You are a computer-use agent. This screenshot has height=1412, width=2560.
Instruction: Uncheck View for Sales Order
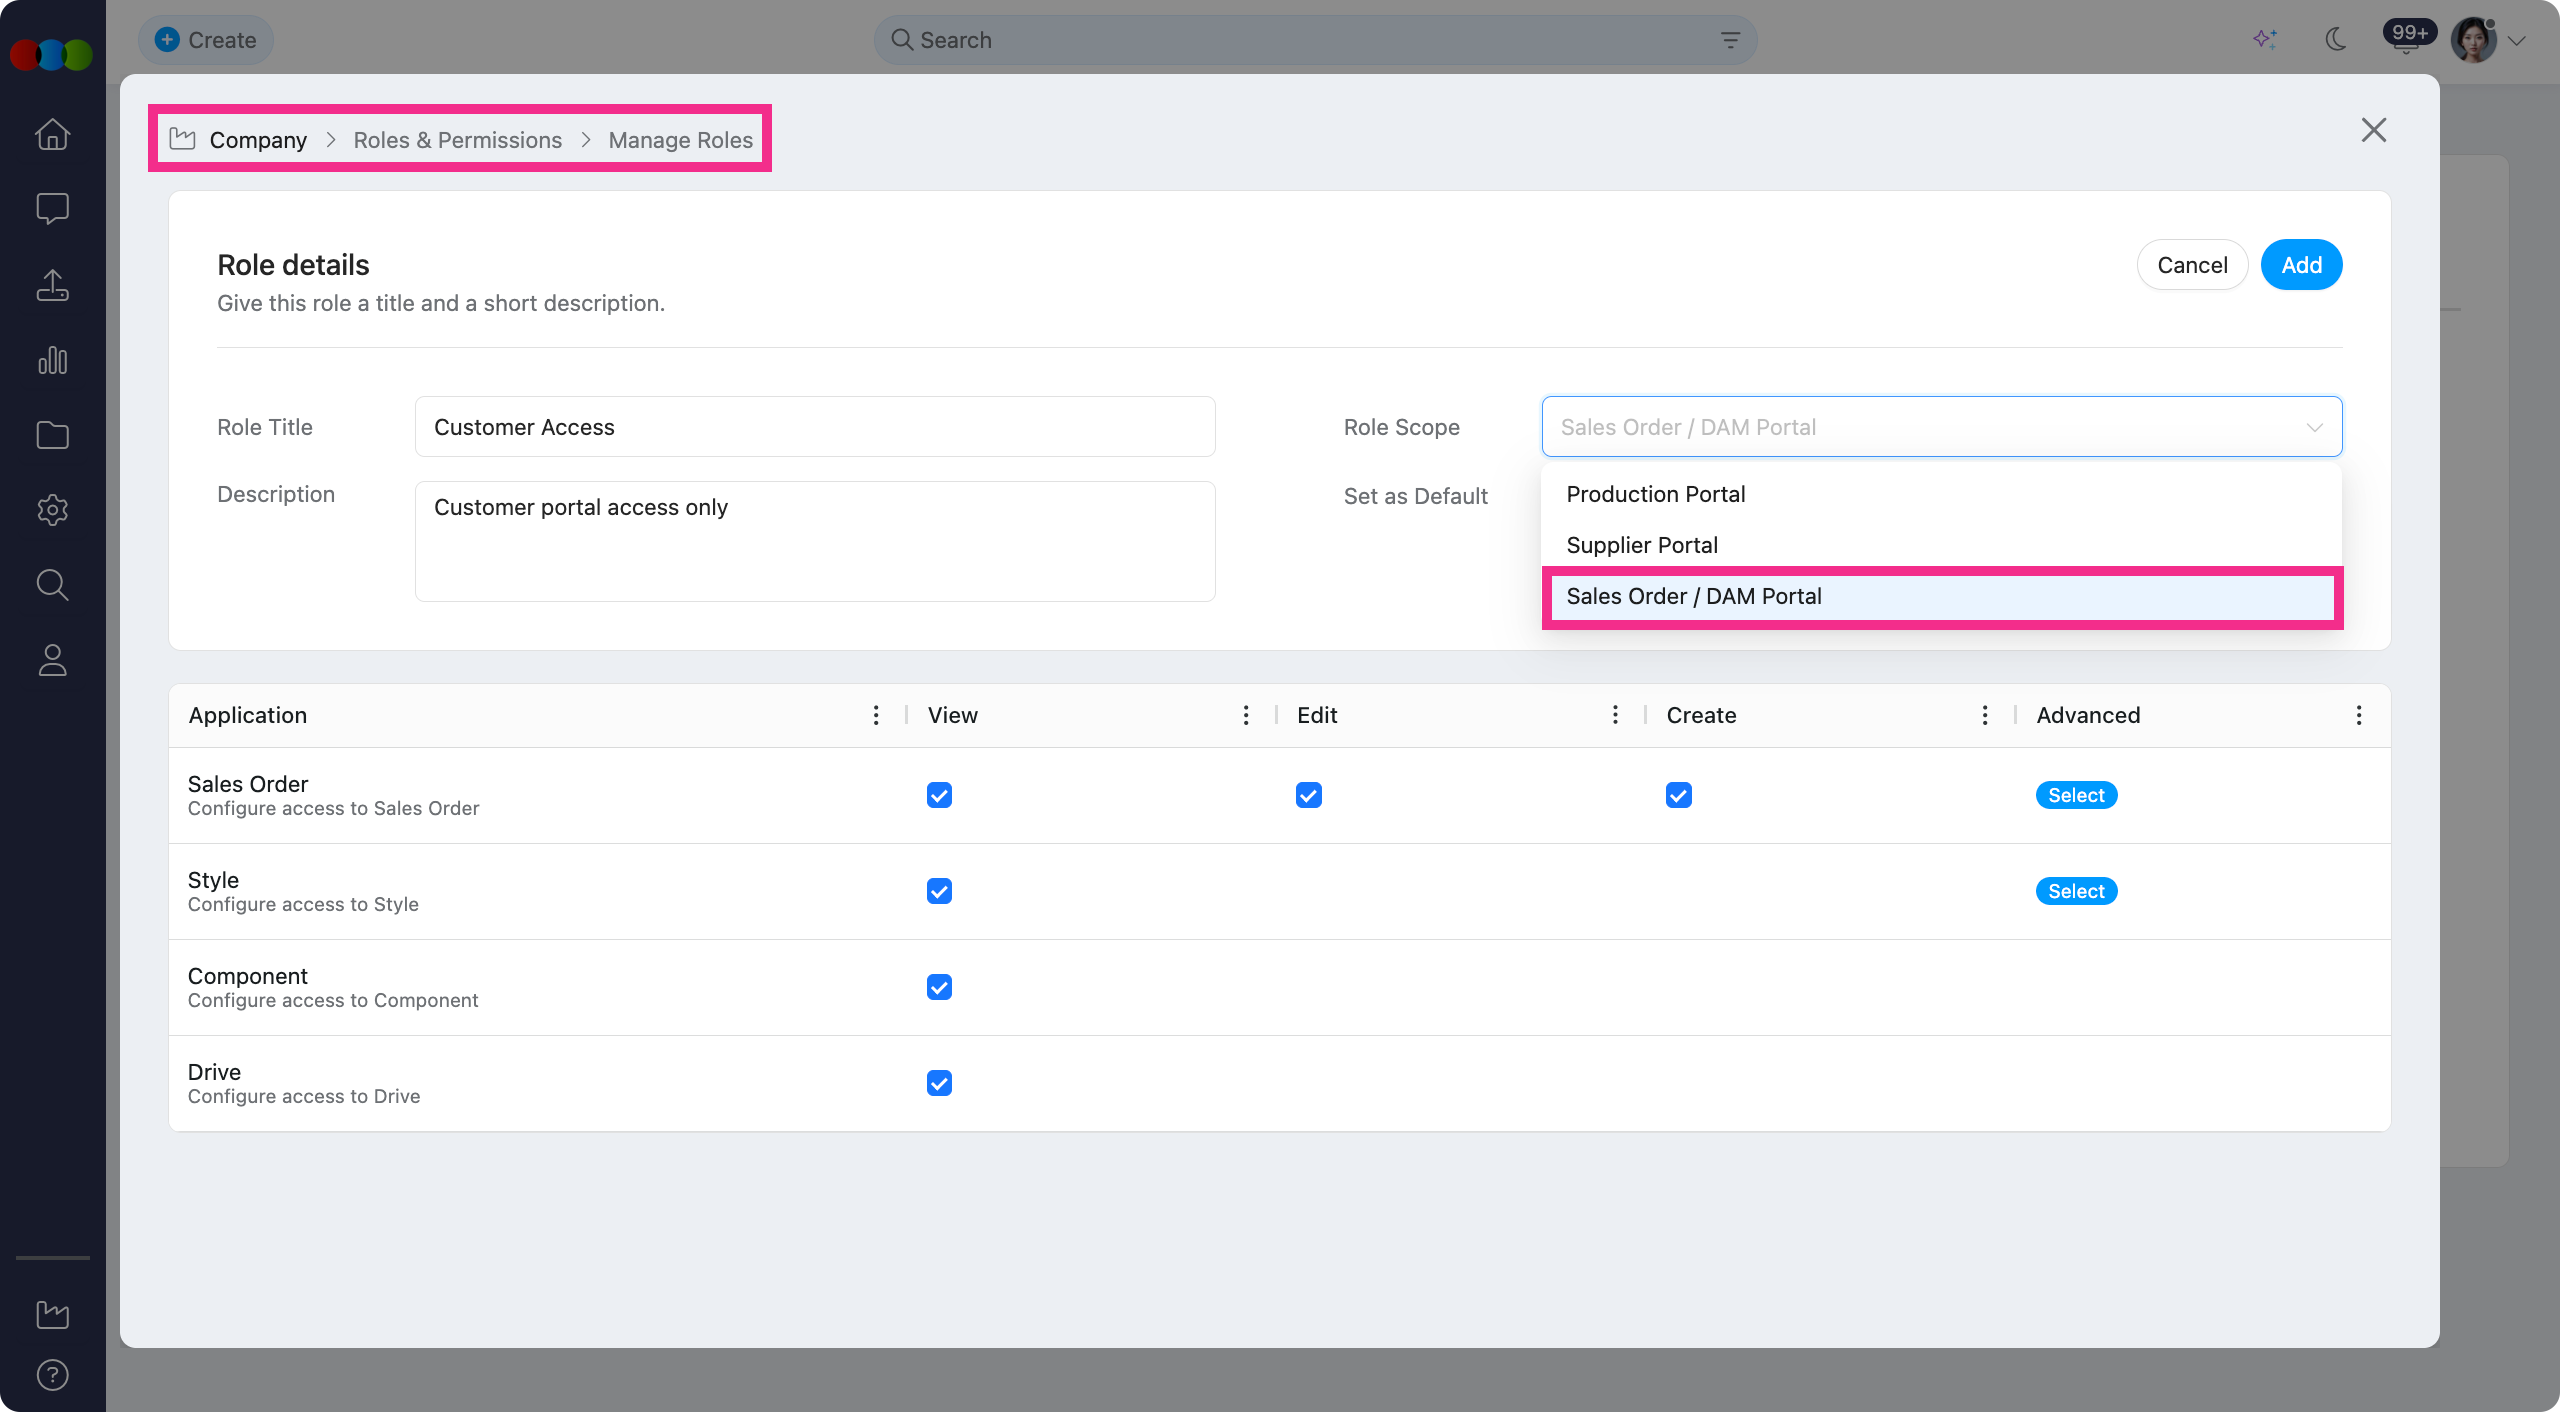[939, 795]
